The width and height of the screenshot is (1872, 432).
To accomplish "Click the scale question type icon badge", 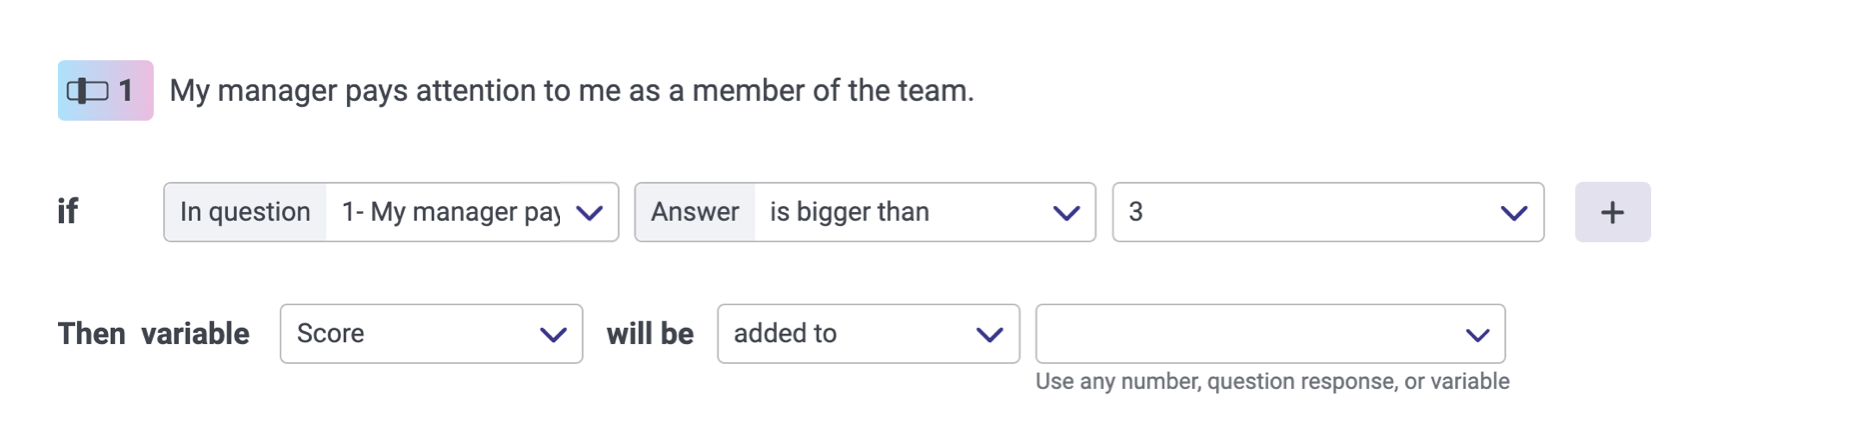I will click(105, 91).
